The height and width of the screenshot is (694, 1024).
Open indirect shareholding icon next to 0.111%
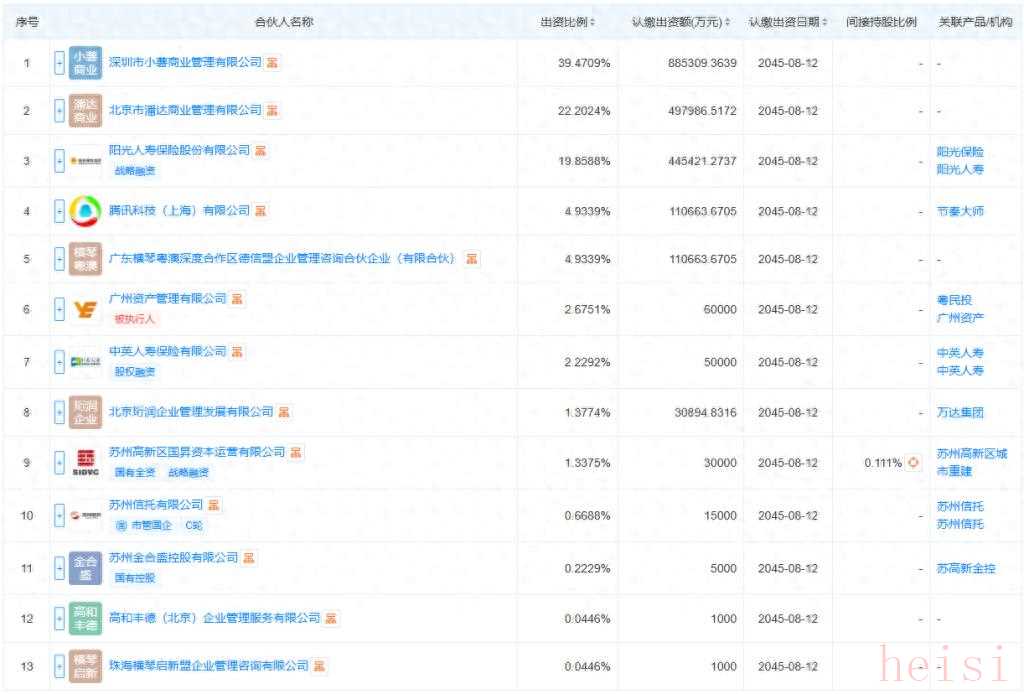point(912,463)
